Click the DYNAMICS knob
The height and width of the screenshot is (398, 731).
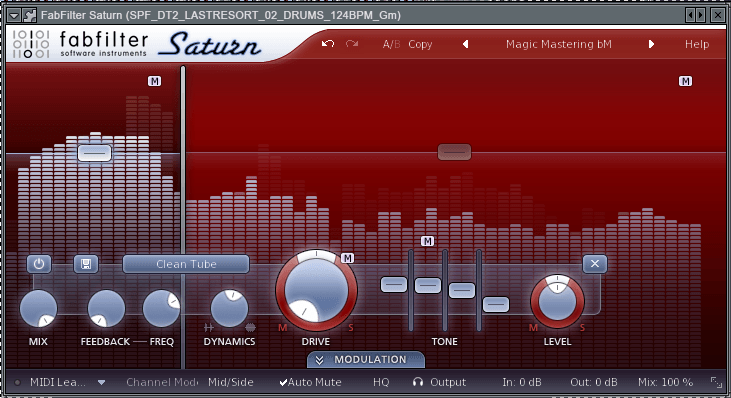pyautogui.click(x=229, y=309)
